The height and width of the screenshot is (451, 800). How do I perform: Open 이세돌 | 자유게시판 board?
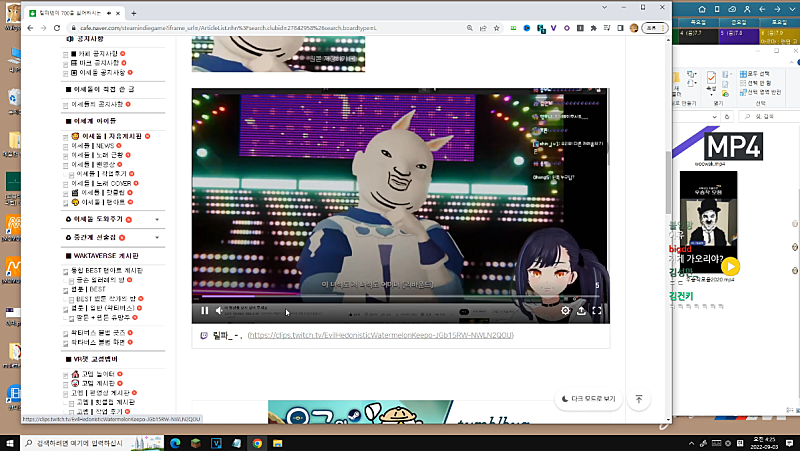coord(112,136)
